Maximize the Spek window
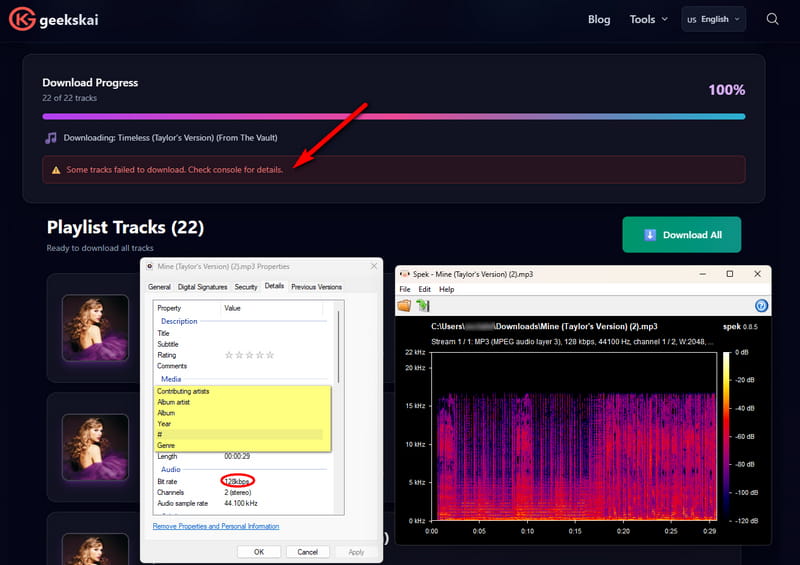Image resolution: width=800 pixels, height=565 pixels. click(x=730, y=274)
